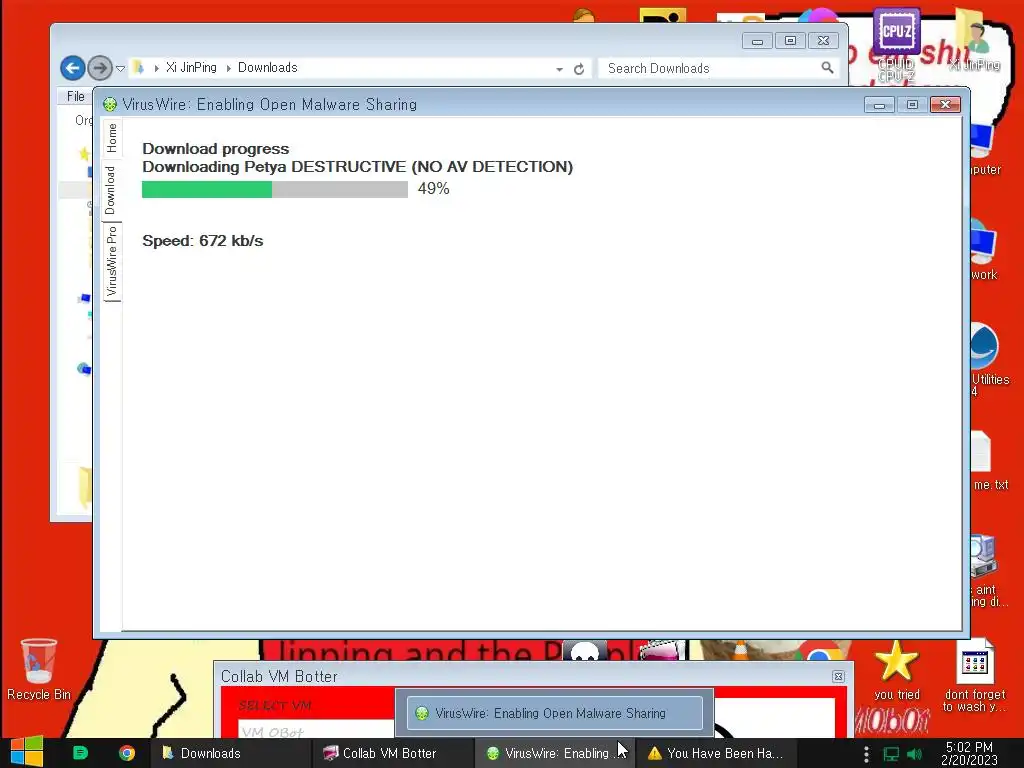The width and height of the screenshot is (1024, 768).
Task: Click the Windows Start button
Action: tap(27, 752)
